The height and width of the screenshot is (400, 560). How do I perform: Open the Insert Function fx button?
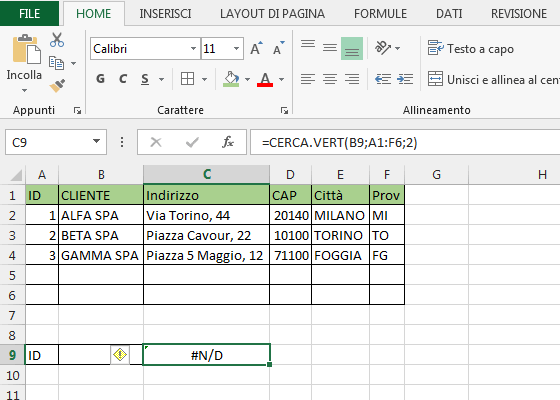[228, 142]
